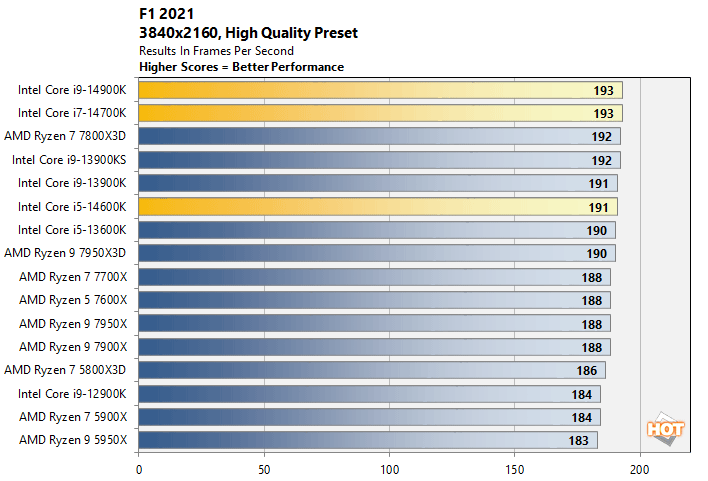Click the 184 value on the Ryzen 7 5900X bar

(582, 418)
